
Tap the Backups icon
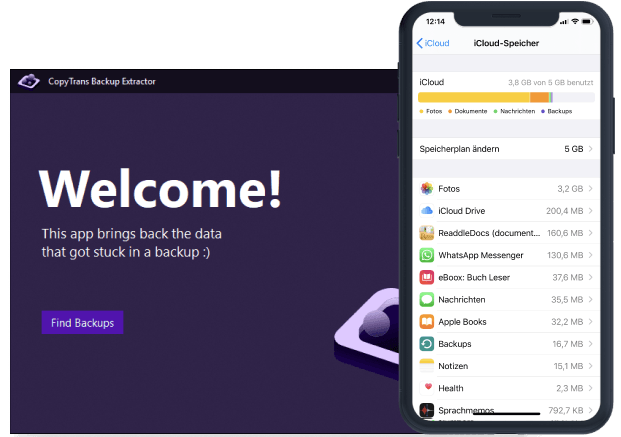click(427, 344)
